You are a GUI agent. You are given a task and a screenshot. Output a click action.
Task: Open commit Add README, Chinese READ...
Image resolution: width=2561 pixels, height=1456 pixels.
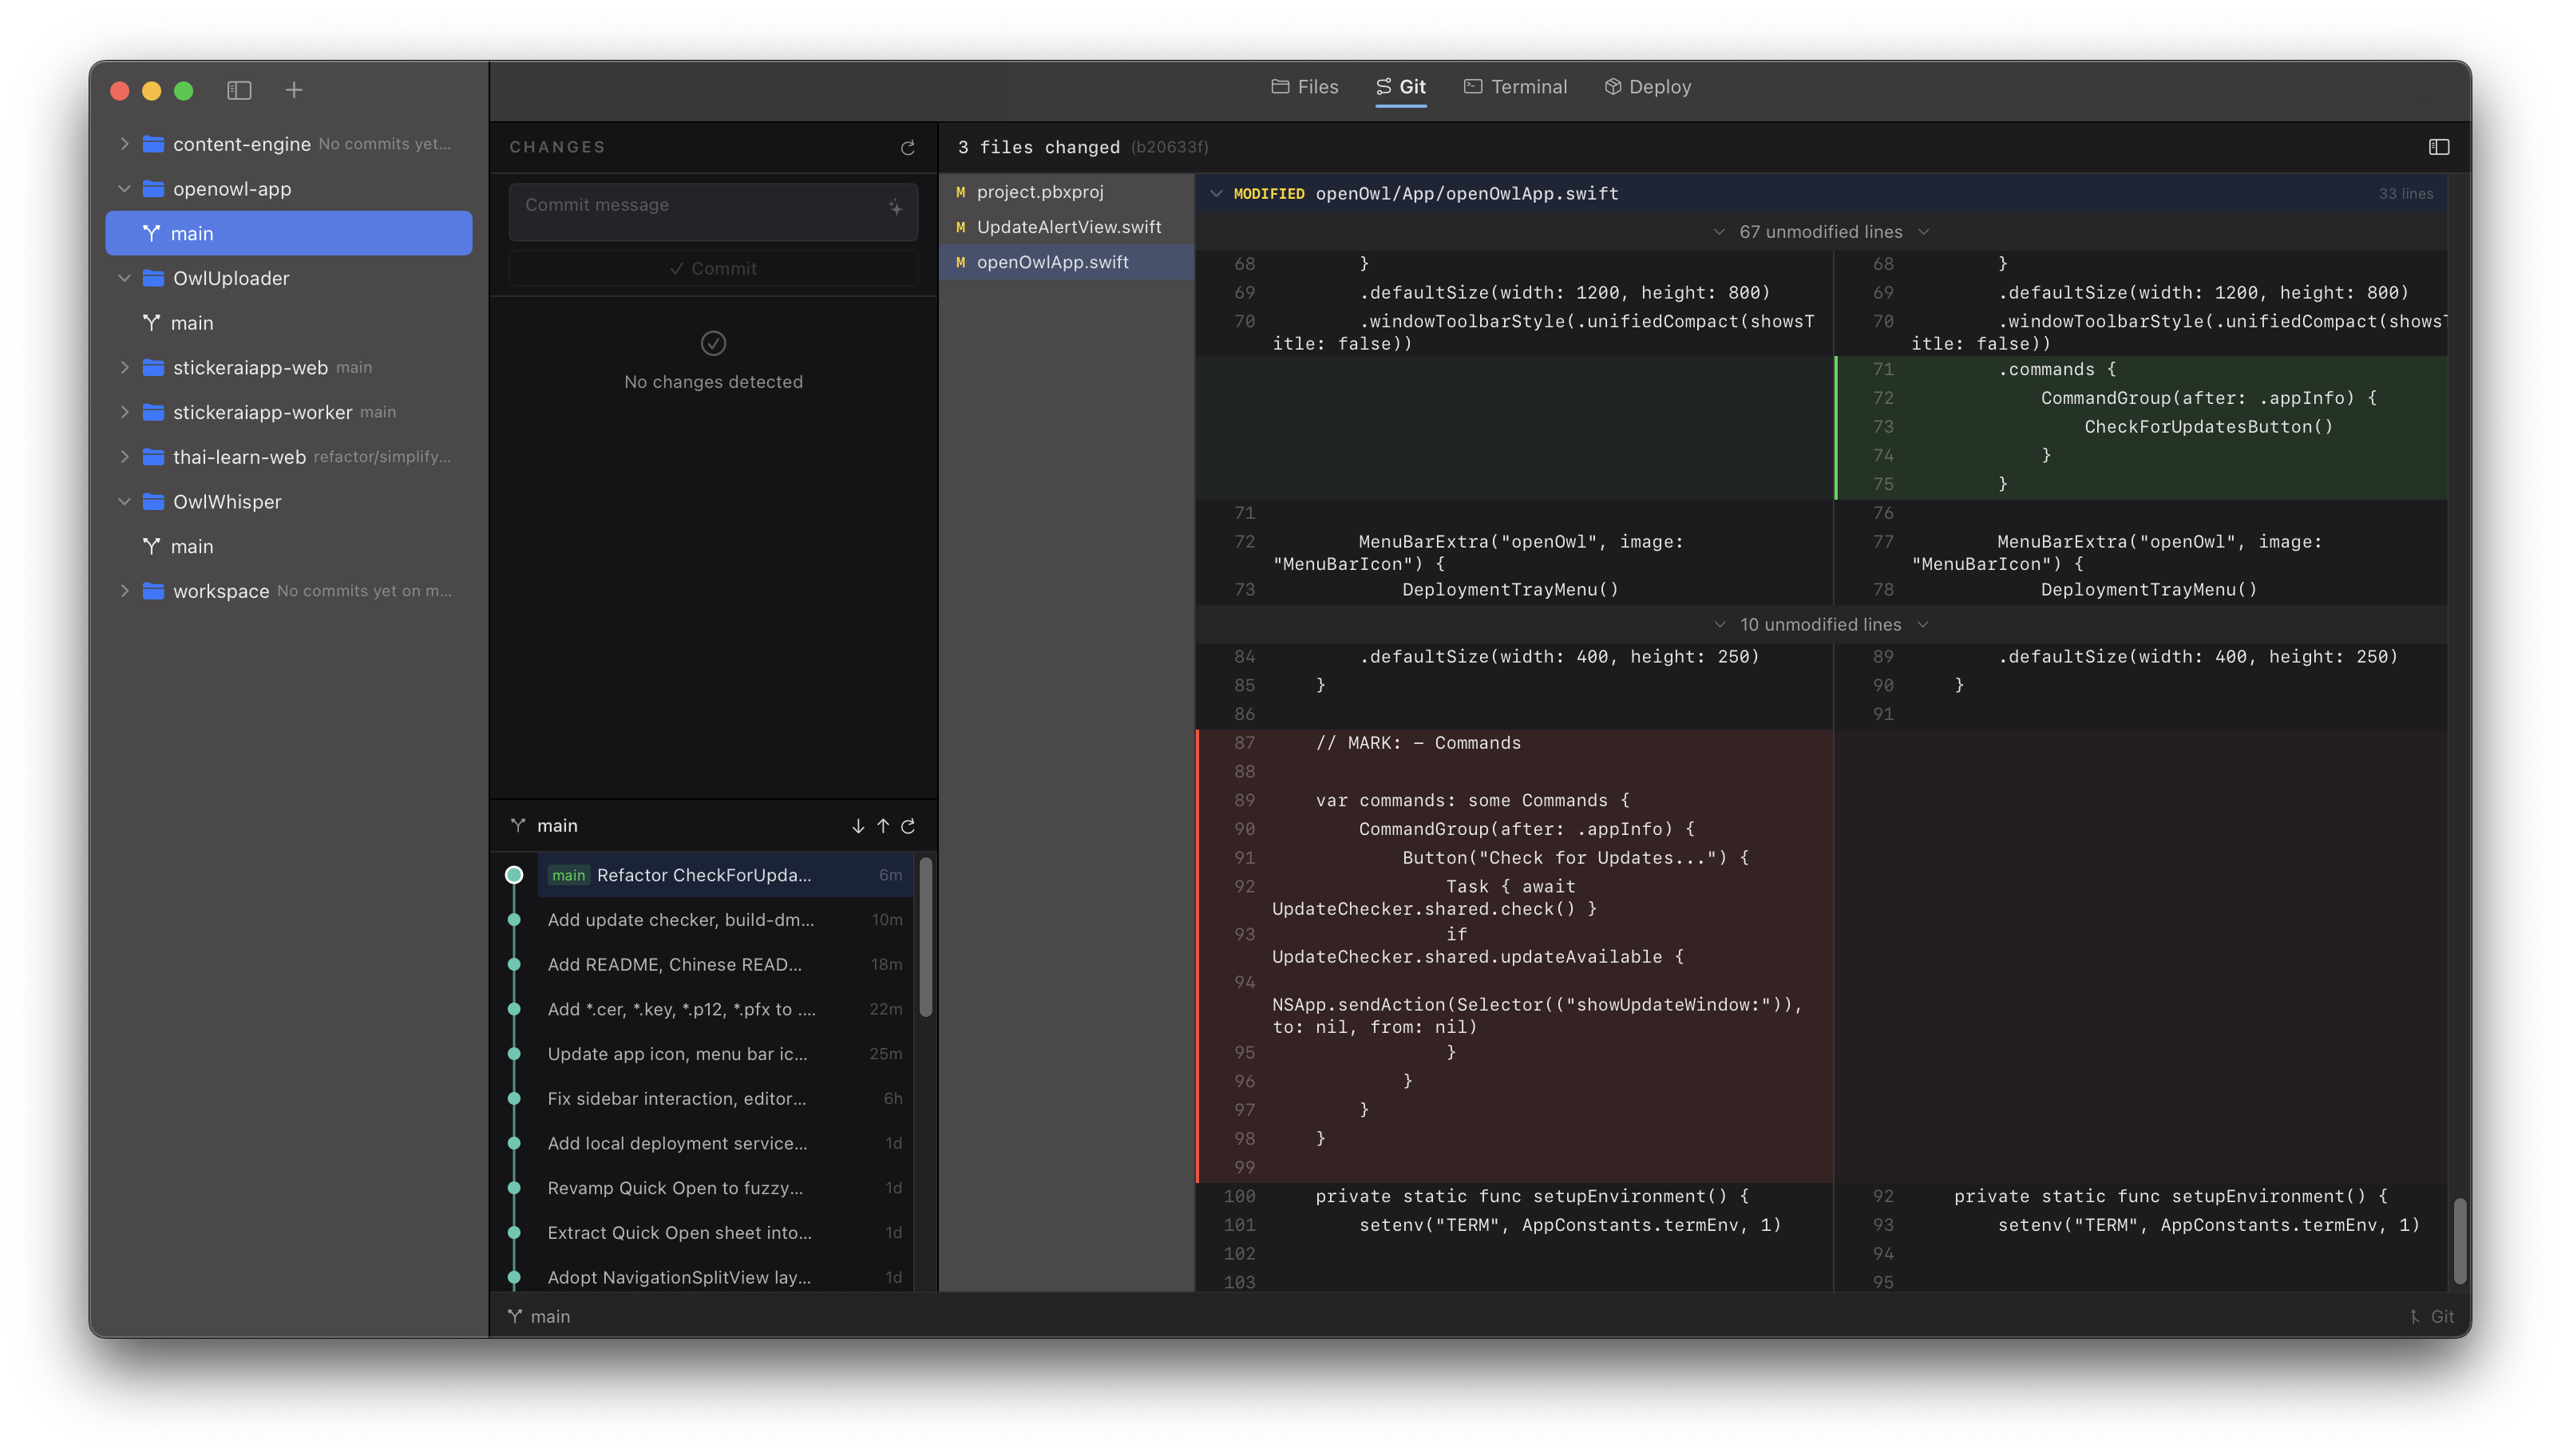(725, 965)
